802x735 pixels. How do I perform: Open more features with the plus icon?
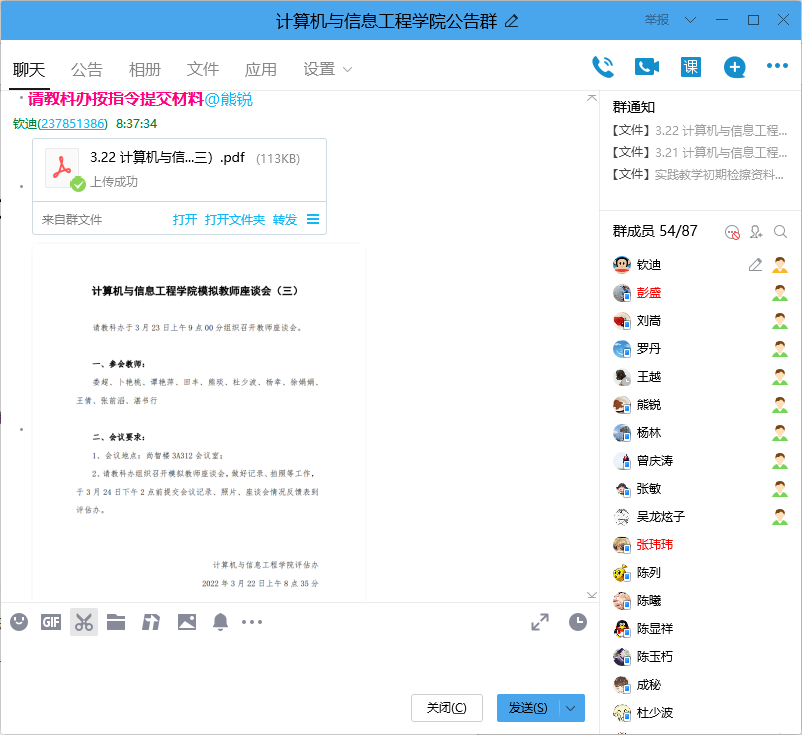click(x=734, y=64)
